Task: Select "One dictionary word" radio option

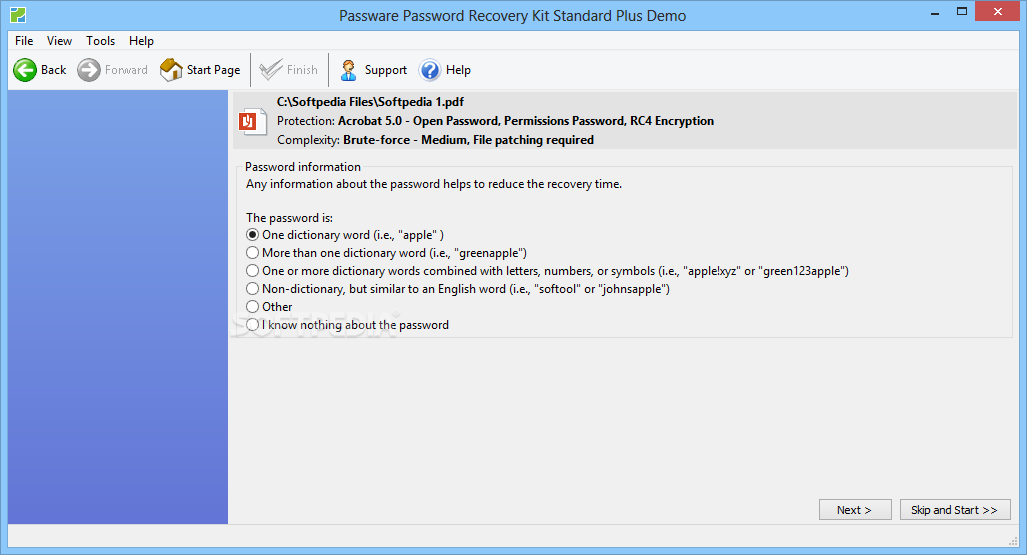Action: pos(252,235)
